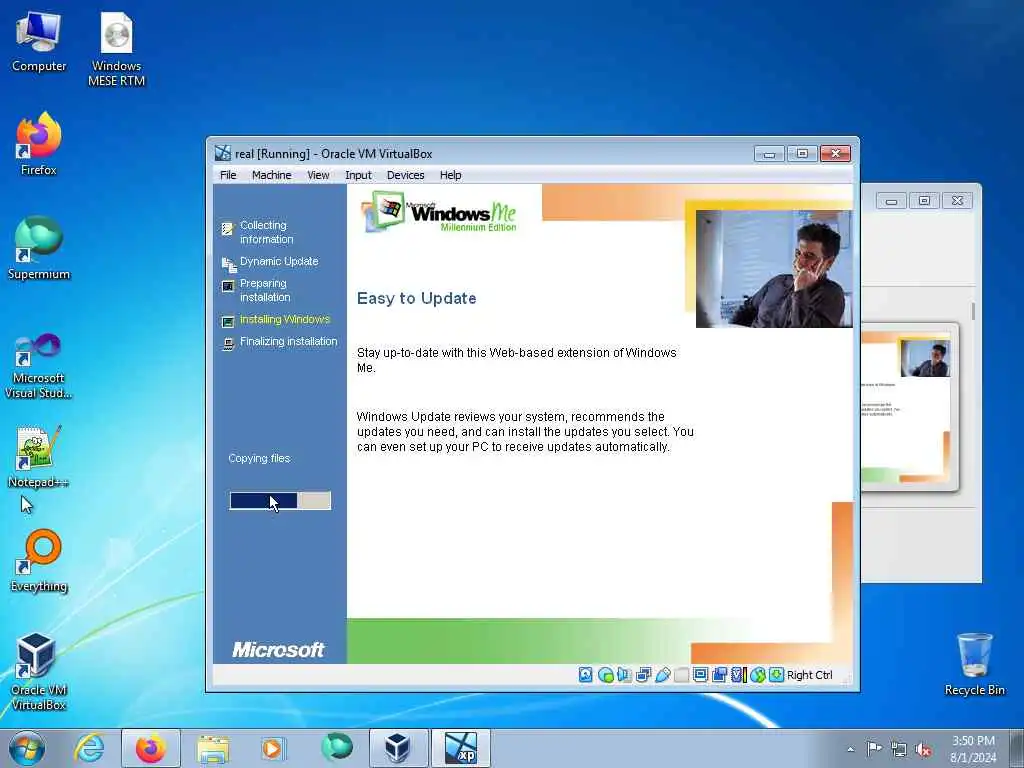1024x768 pixels.
Task: Switch to Firefox in the taskbar
Action: pyautogui.click(x=151, y=748)
